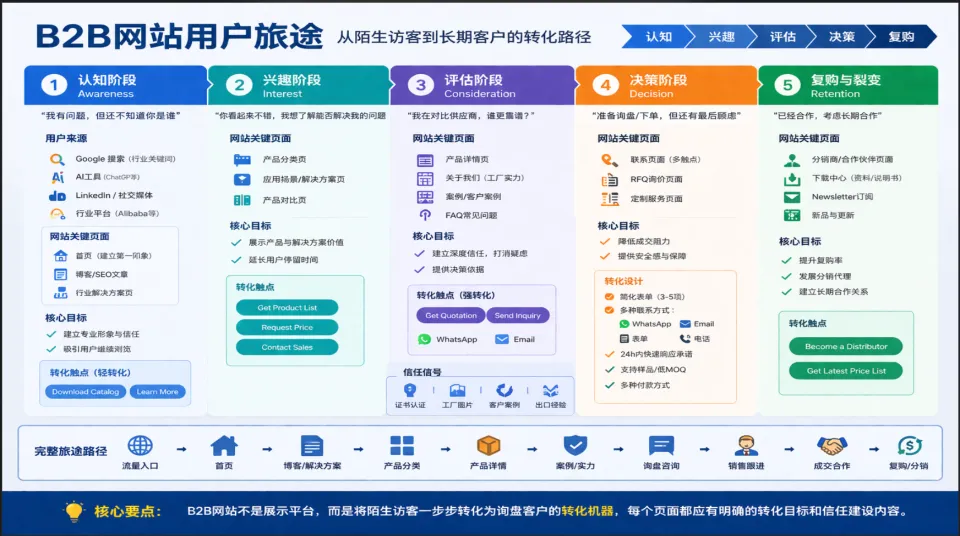Viewport: 960px width, 536px height.
Task: Click the 证书认证 trust signal icon
Action: 410,390
